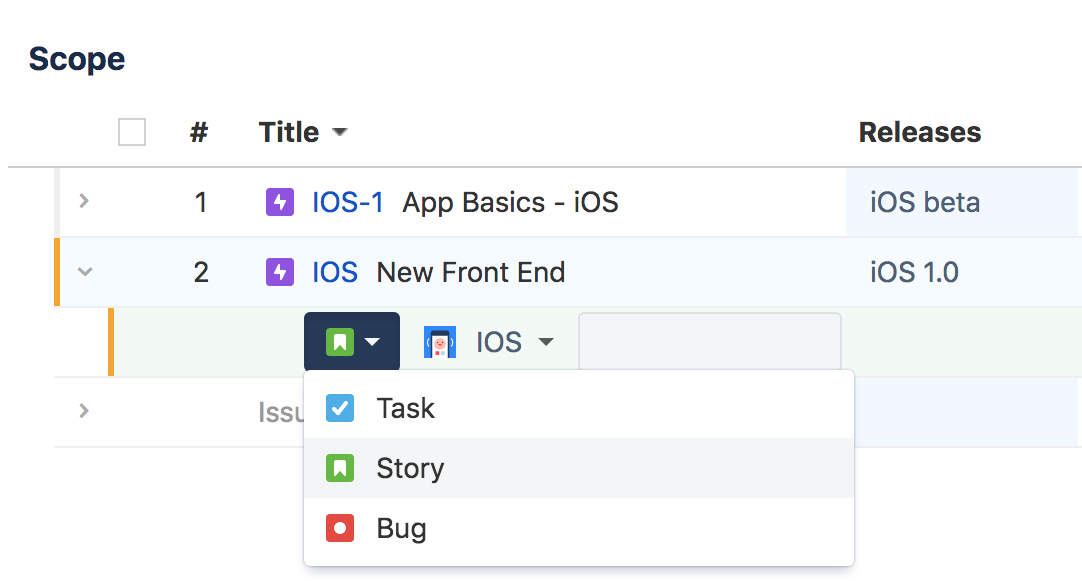Click the # column header

199,132
